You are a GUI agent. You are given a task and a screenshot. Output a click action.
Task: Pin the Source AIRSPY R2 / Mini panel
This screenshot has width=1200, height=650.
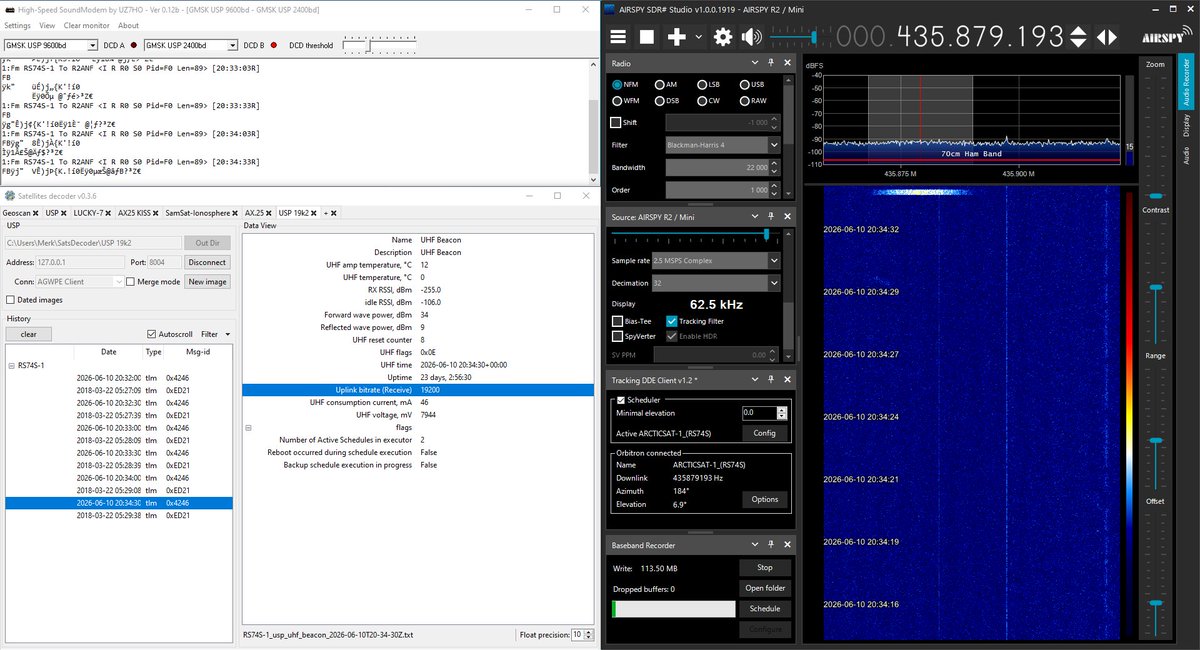click(x=770, y=217)
